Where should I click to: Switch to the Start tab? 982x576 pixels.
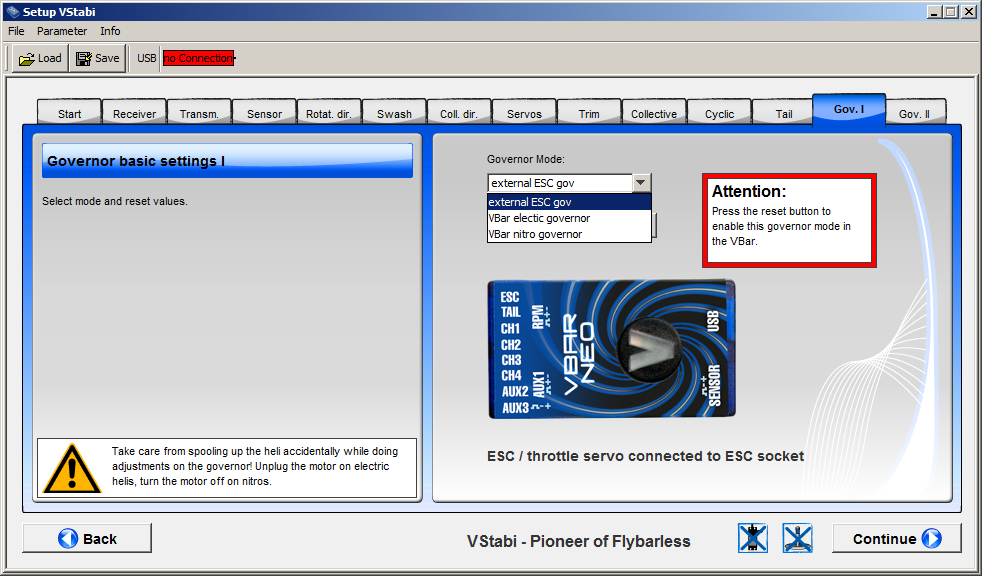(x=70, y=113)
